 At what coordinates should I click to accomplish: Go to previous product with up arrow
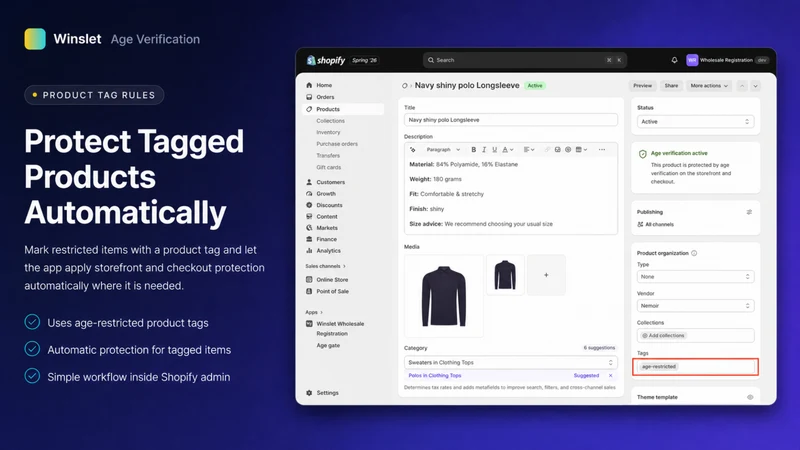click(x=742, y=86)
